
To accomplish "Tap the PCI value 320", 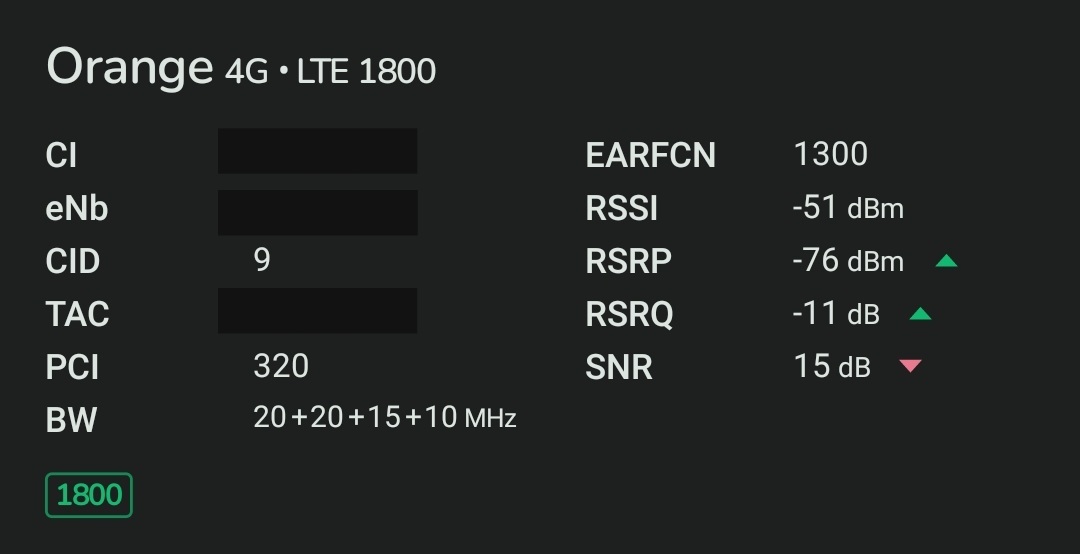I will 281,366.
